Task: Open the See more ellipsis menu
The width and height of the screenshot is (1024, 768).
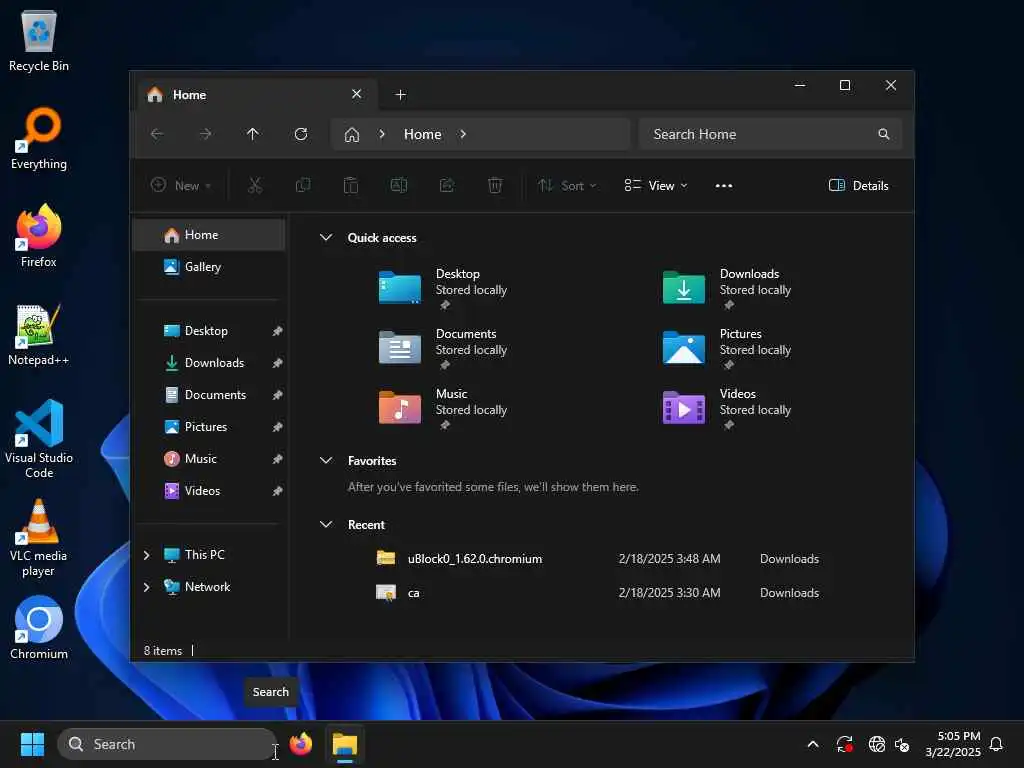Action: pos(724,185)
